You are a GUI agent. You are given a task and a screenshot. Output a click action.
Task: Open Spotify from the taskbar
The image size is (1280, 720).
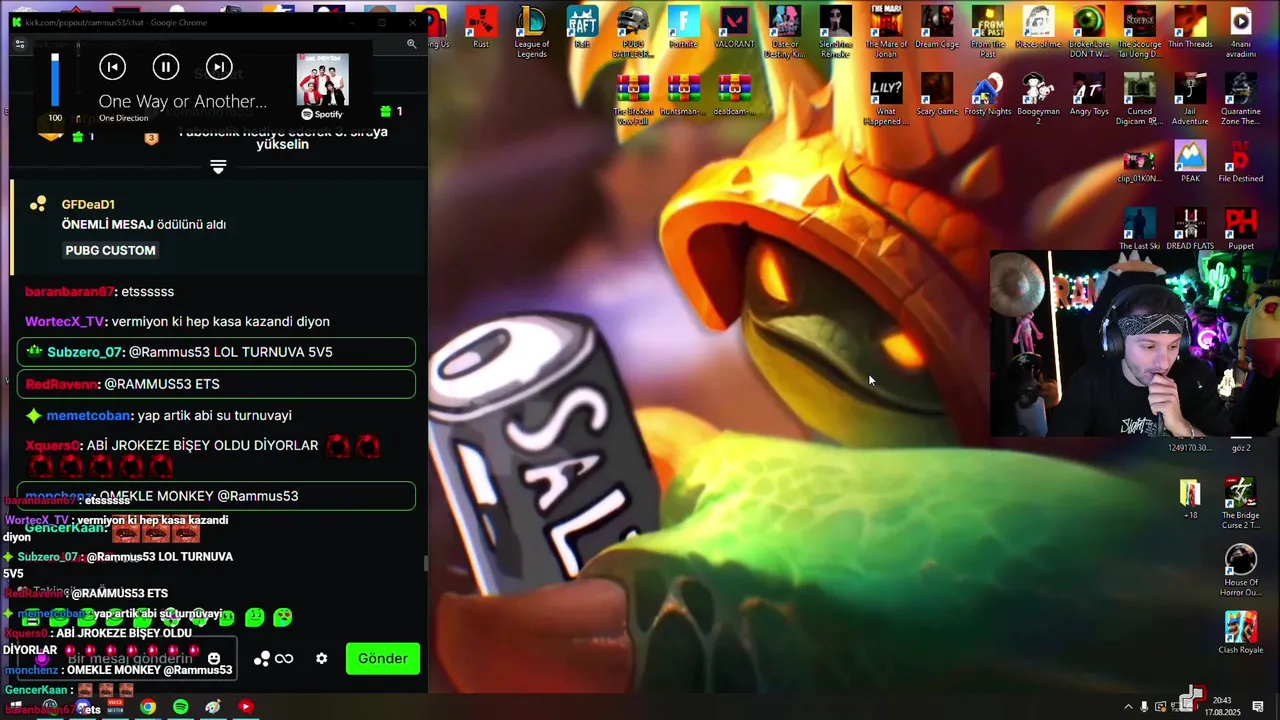pyautogui.click(x=180, y=707)
